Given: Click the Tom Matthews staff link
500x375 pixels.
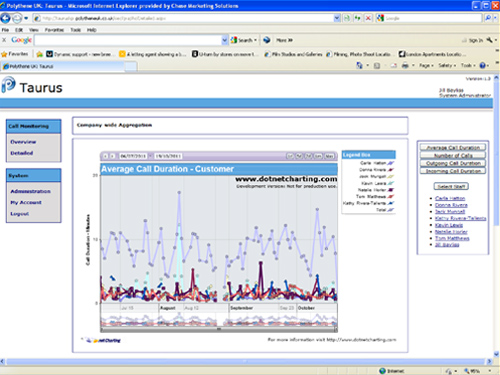Looking at the screenshot, I should pyautogui.click(x=452, y=238).
